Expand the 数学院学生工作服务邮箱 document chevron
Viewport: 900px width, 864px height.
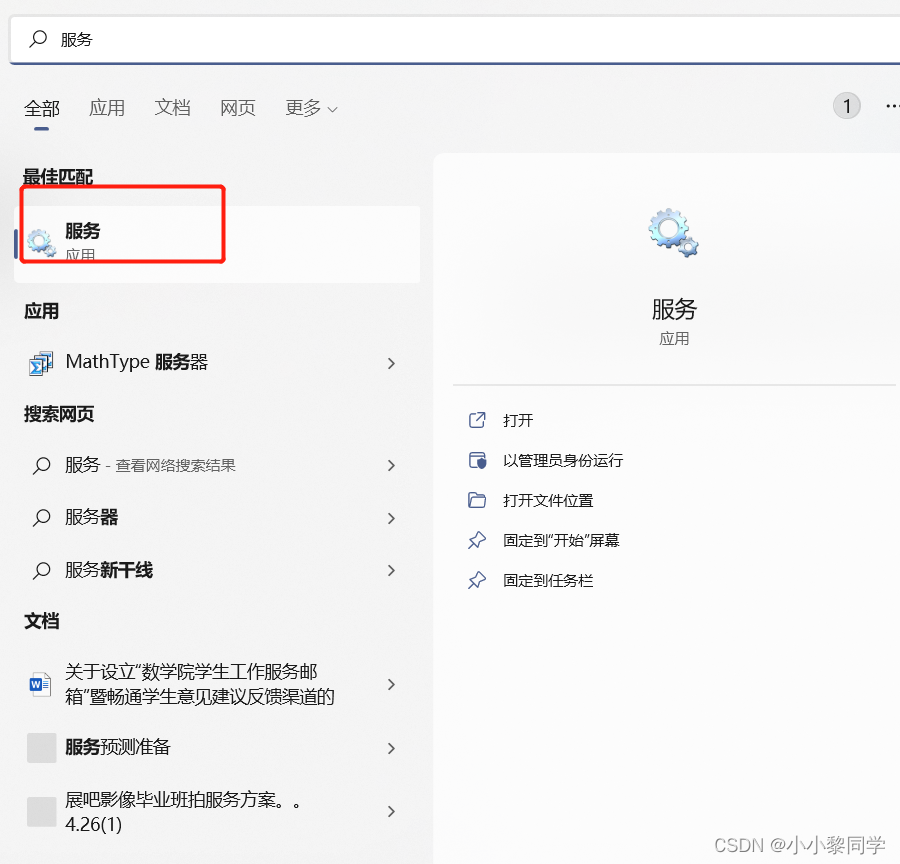click(x=391, y=684)
